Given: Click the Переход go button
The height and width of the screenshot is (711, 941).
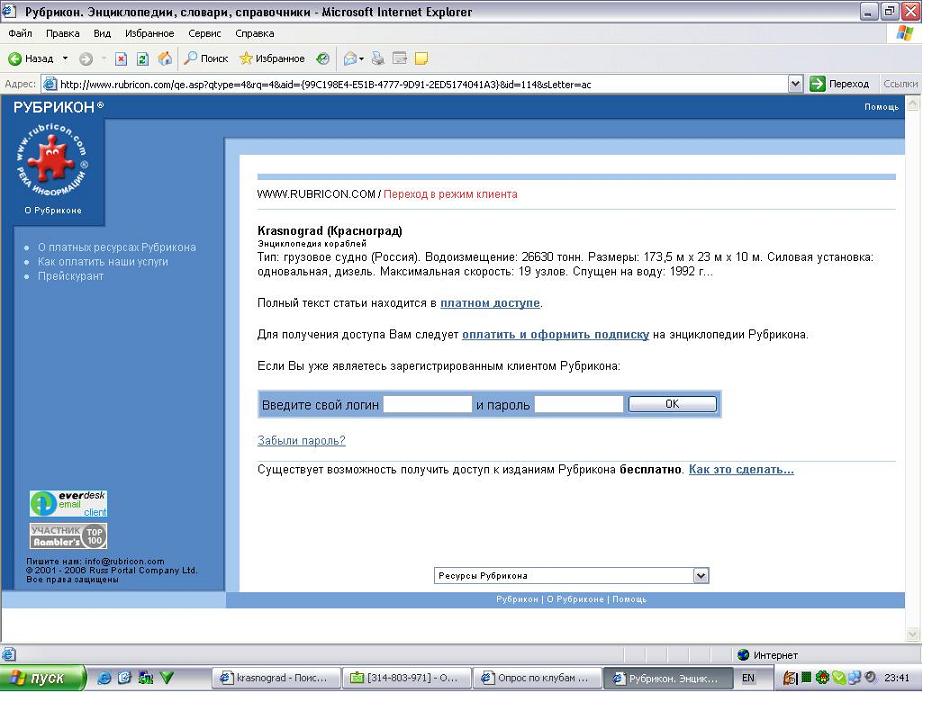Looking at the screenshot, I should (840, 84).
